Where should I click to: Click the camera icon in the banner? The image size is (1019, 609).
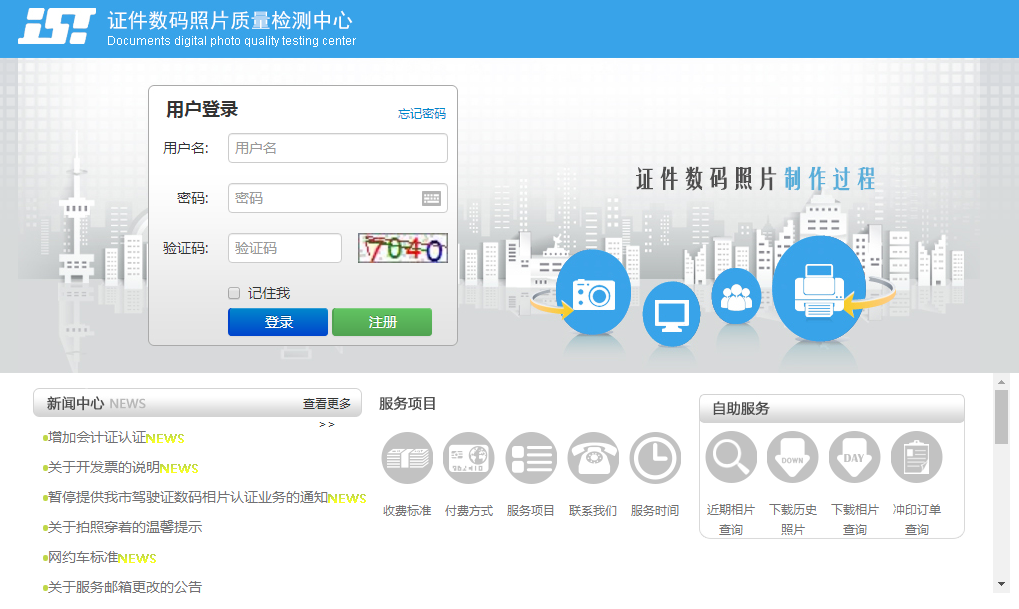pyautogui.click(x=593, y=294)
